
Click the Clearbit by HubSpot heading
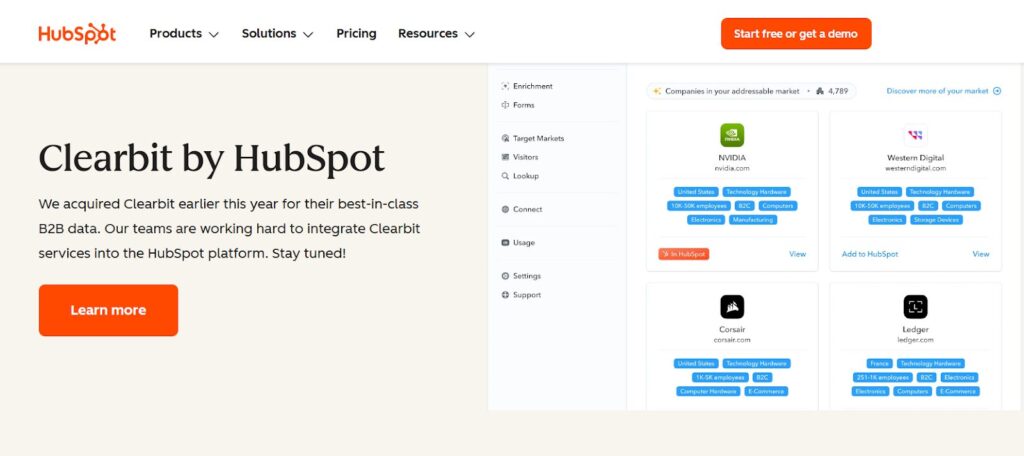[212, 158]
